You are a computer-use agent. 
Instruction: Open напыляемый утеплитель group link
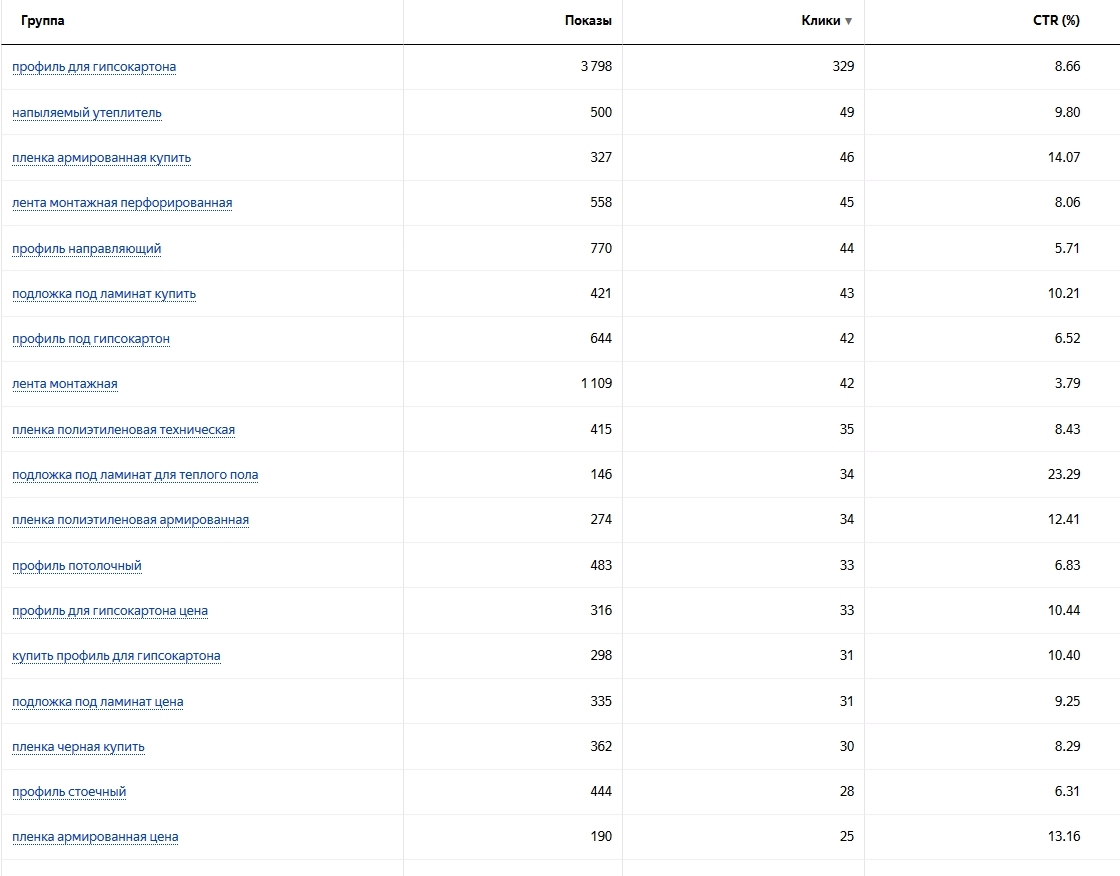(x=87, y=112)
